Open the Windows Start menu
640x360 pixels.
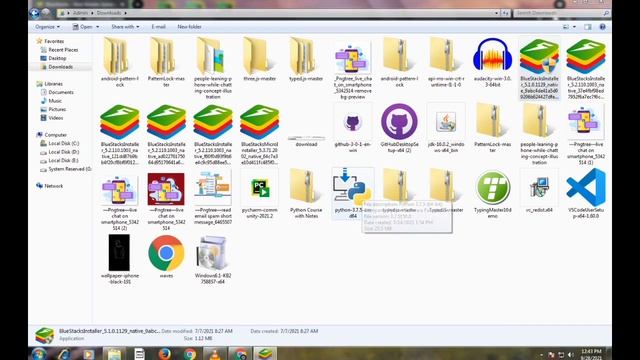tap(39, 353)
